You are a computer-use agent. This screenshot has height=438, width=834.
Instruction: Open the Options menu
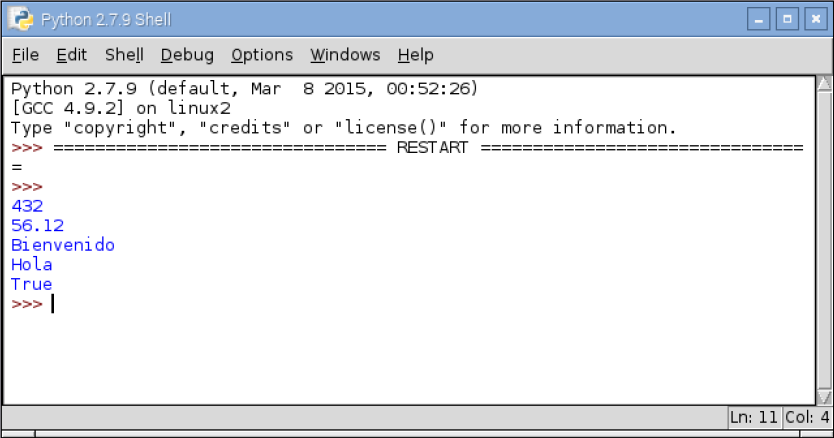click(x=262, y=55)
